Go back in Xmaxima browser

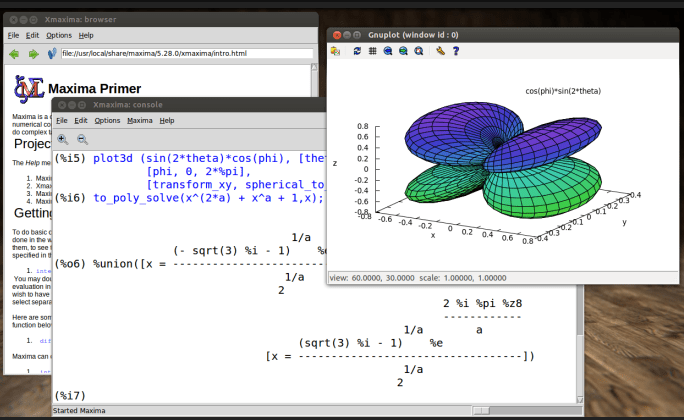pyautogui.click(x=14, y=54)
